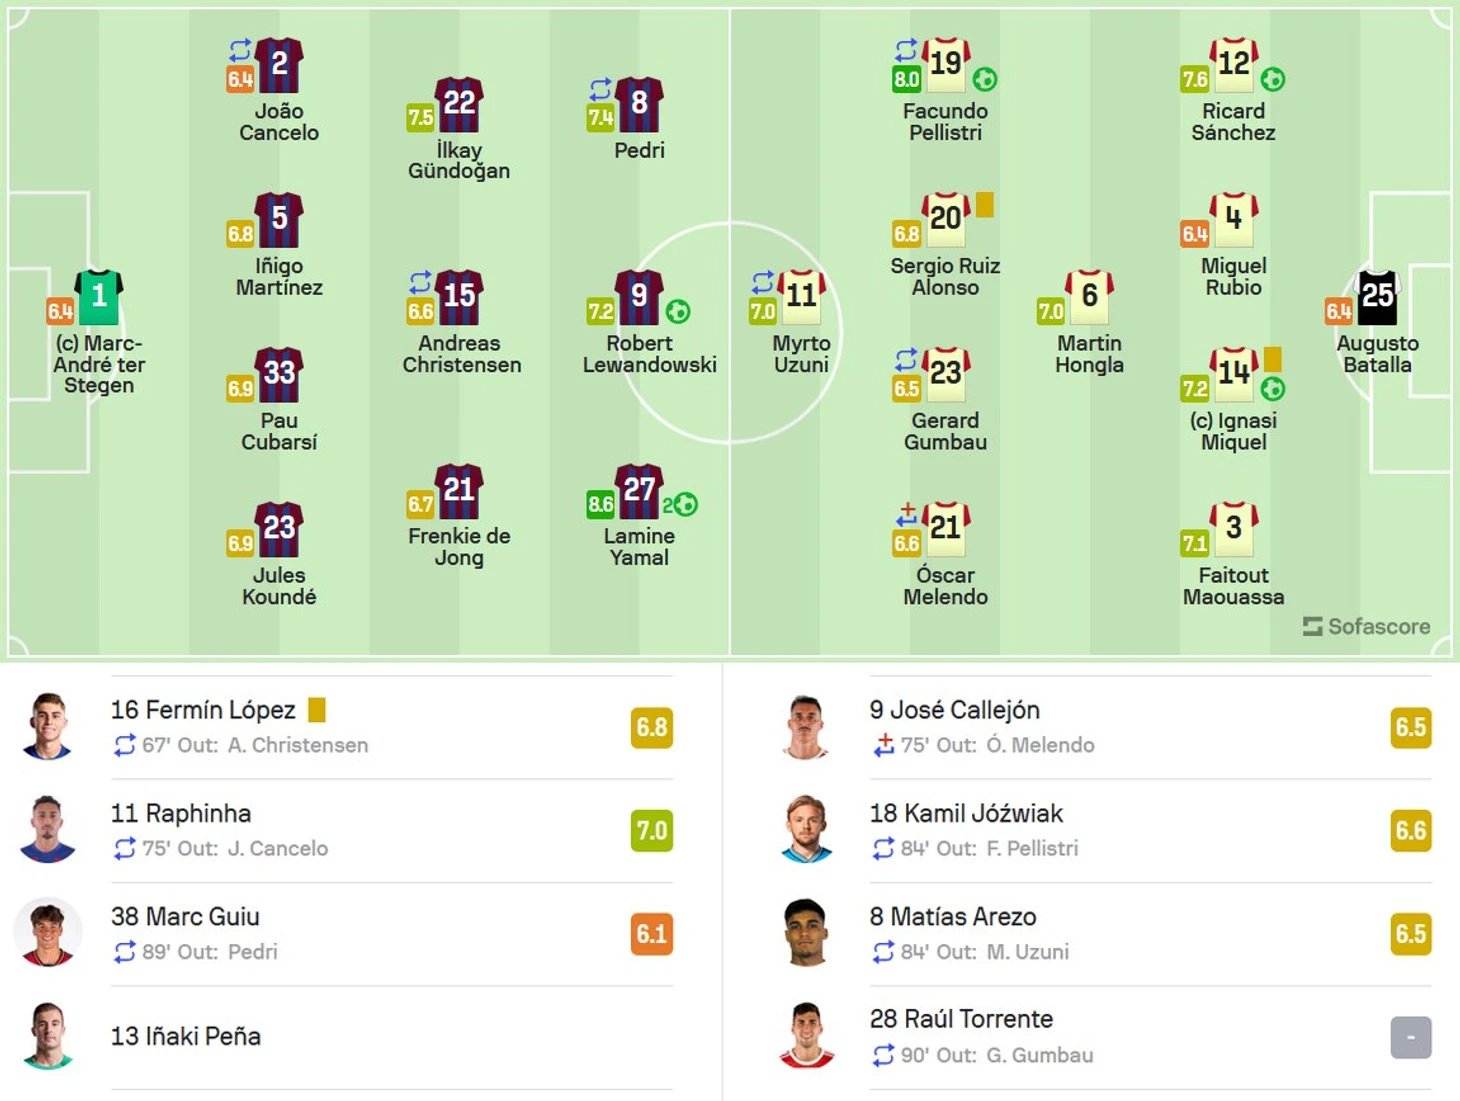Click injury substitution icon on Óscar Melendo
This screenshot has height=1101, width=1460.
point(907,515)
